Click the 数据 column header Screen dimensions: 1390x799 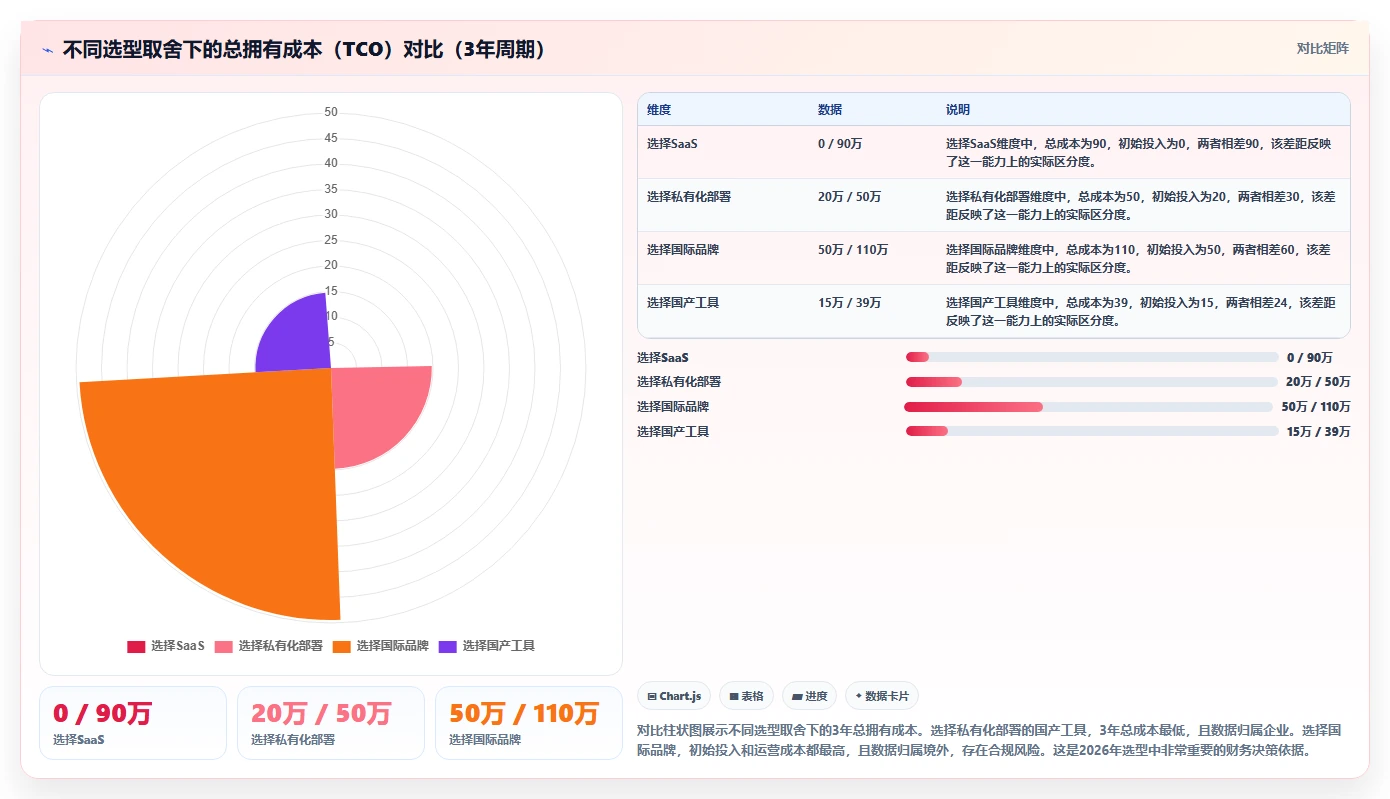(830, 110)
